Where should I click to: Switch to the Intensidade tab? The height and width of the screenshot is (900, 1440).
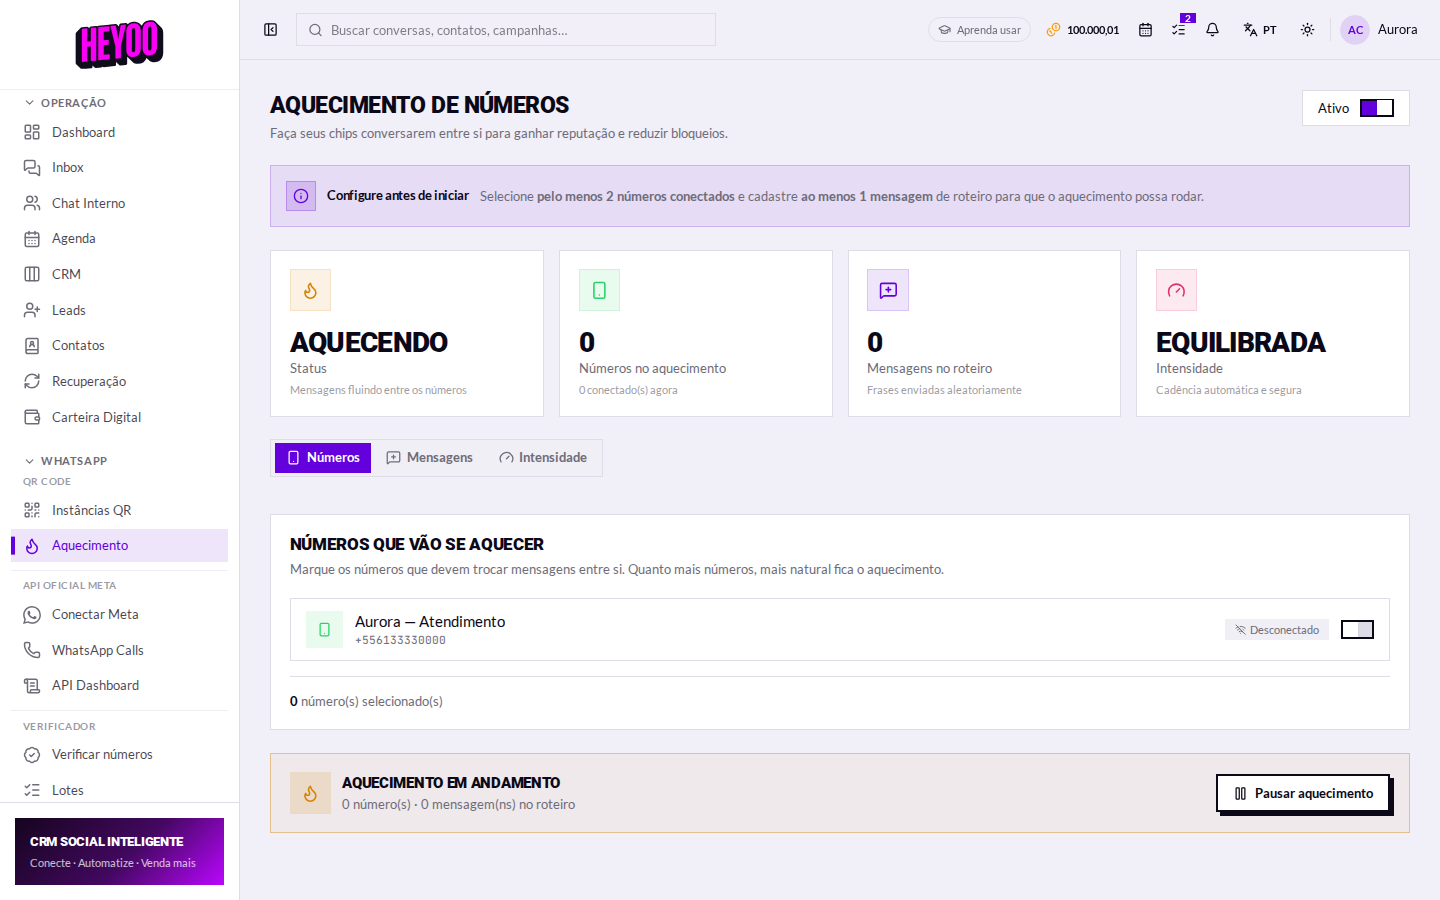pyautogui.click(x=543, y=458)
